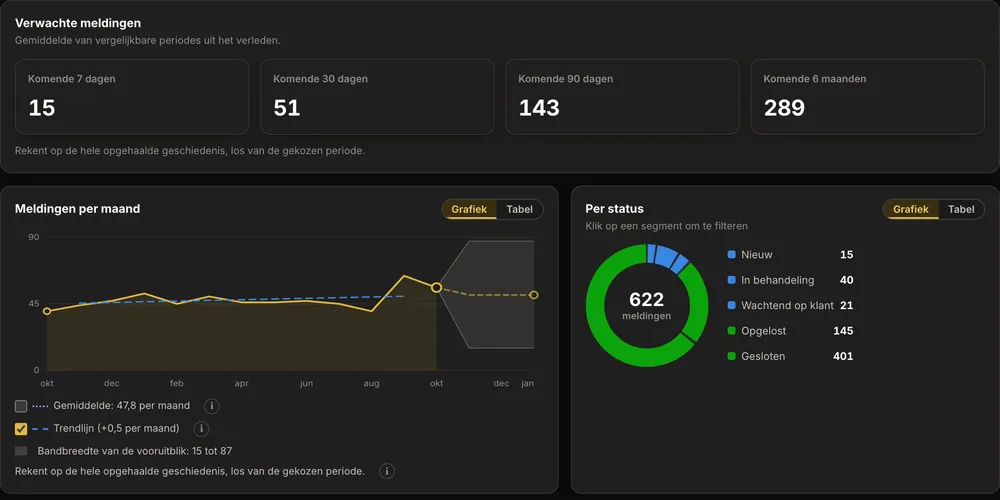Screen dimensions: 1000x500
Task: Switch to Tabel in Per status
Action: (x=960, y=209)
